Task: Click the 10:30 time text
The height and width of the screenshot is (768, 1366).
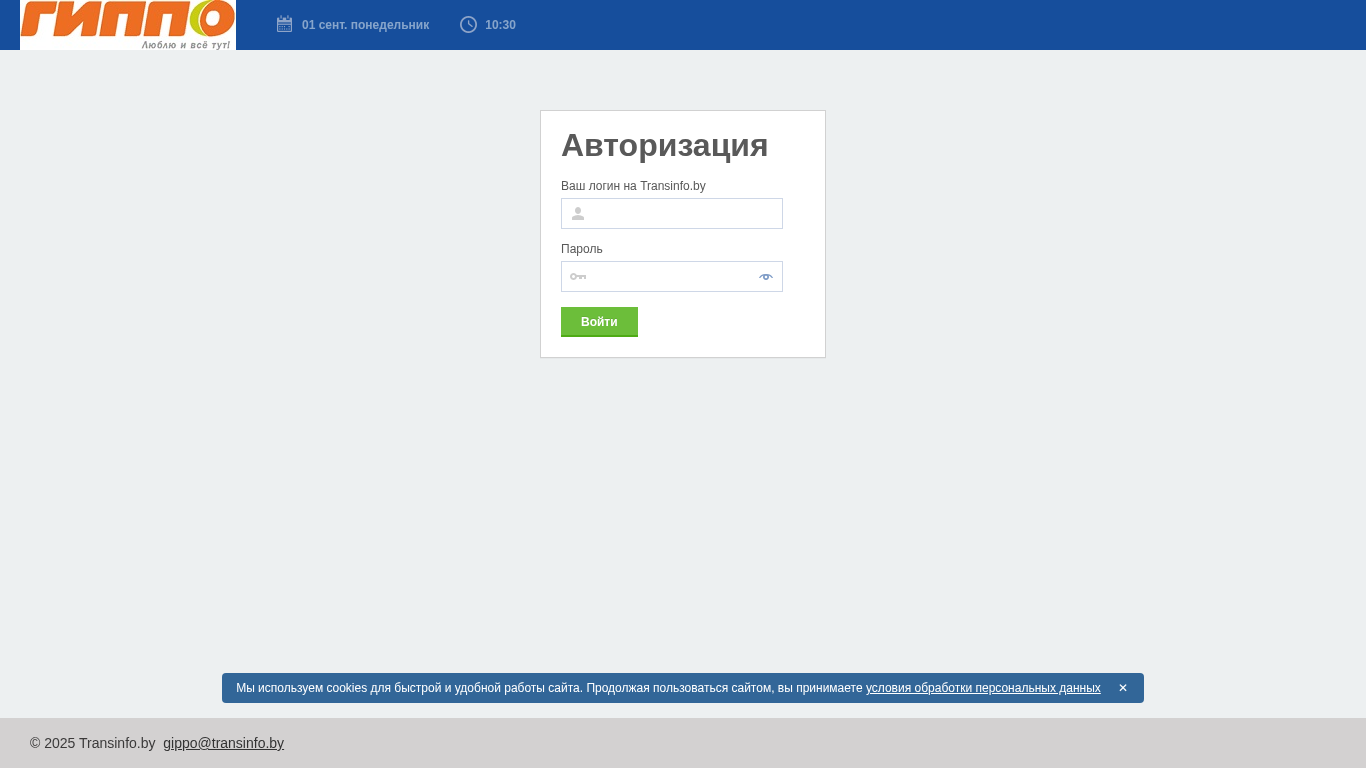Action: point(501,25)
